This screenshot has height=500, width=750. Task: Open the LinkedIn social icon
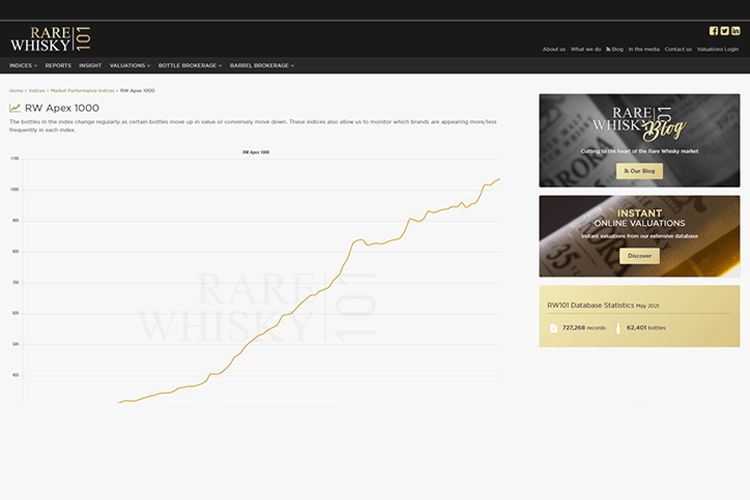[x=736, y=31]
